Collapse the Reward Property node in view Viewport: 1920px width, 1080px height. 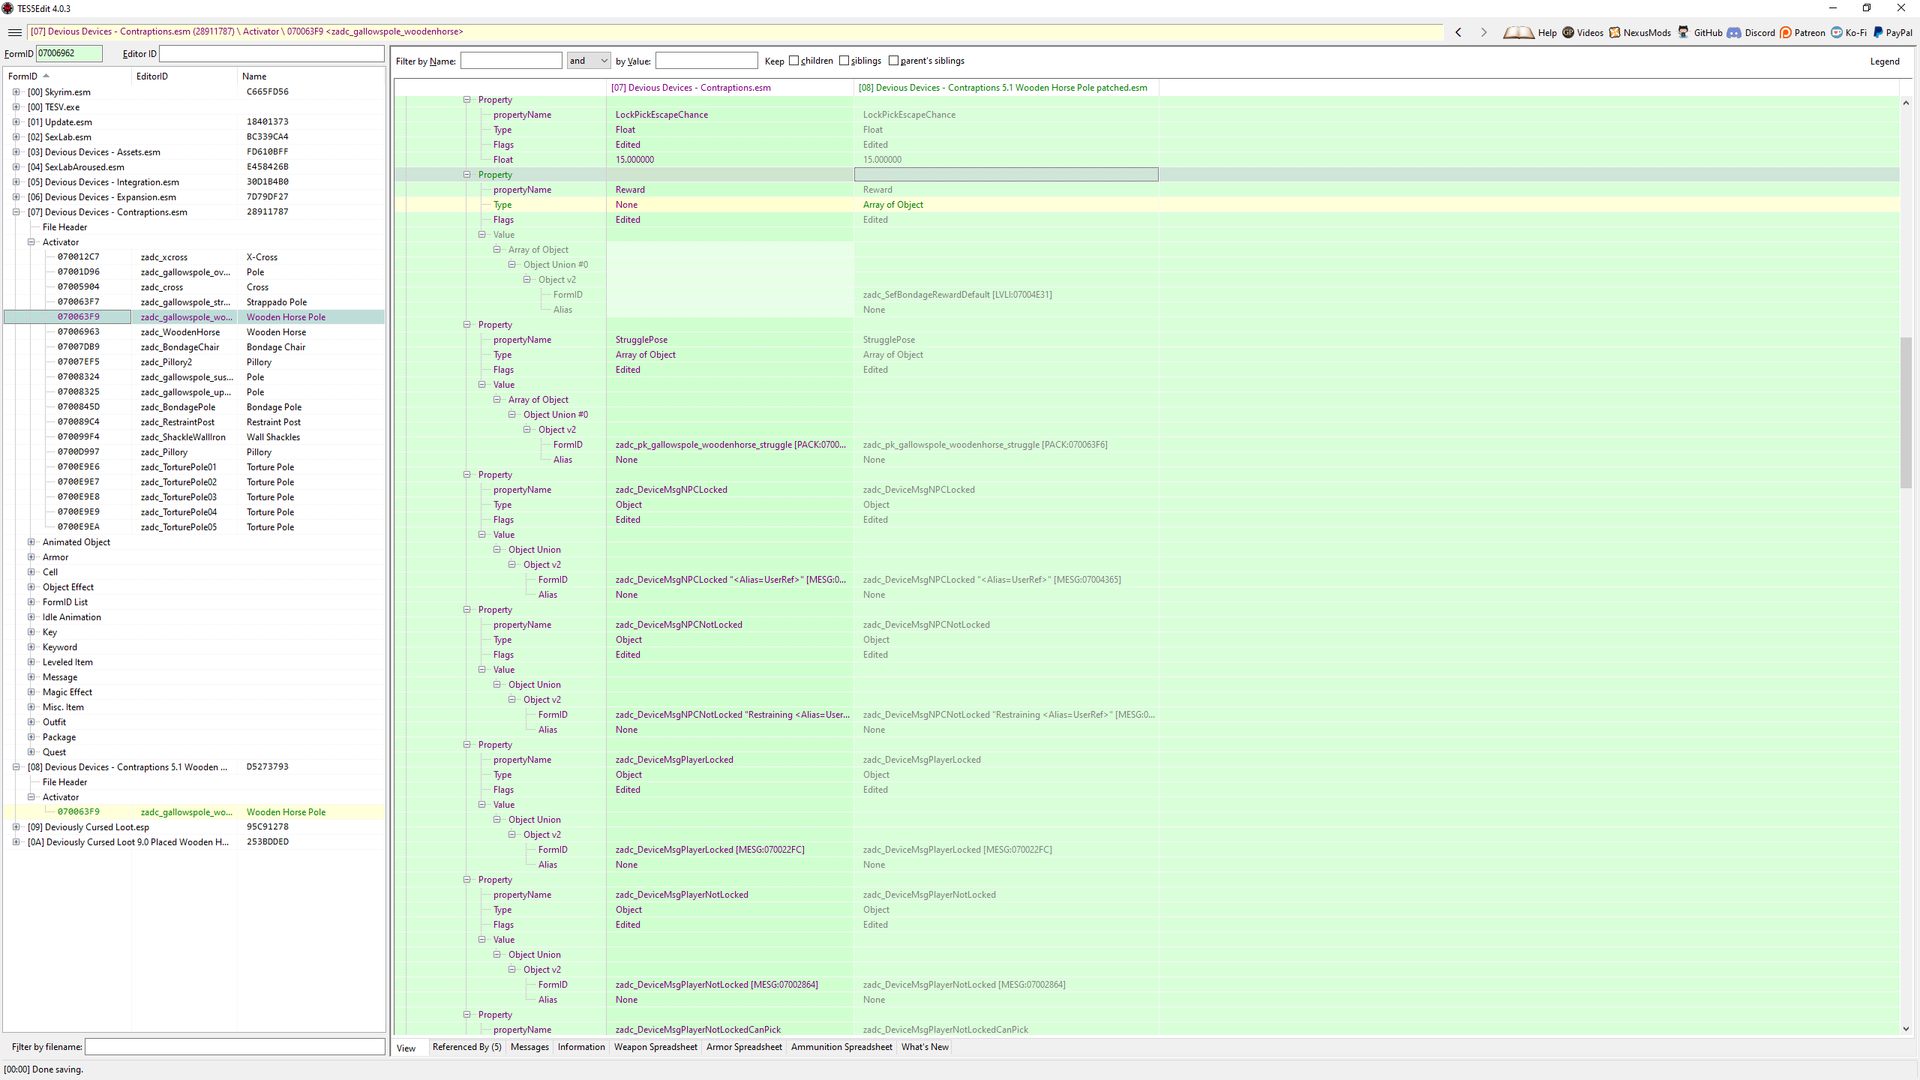[467, 175]
